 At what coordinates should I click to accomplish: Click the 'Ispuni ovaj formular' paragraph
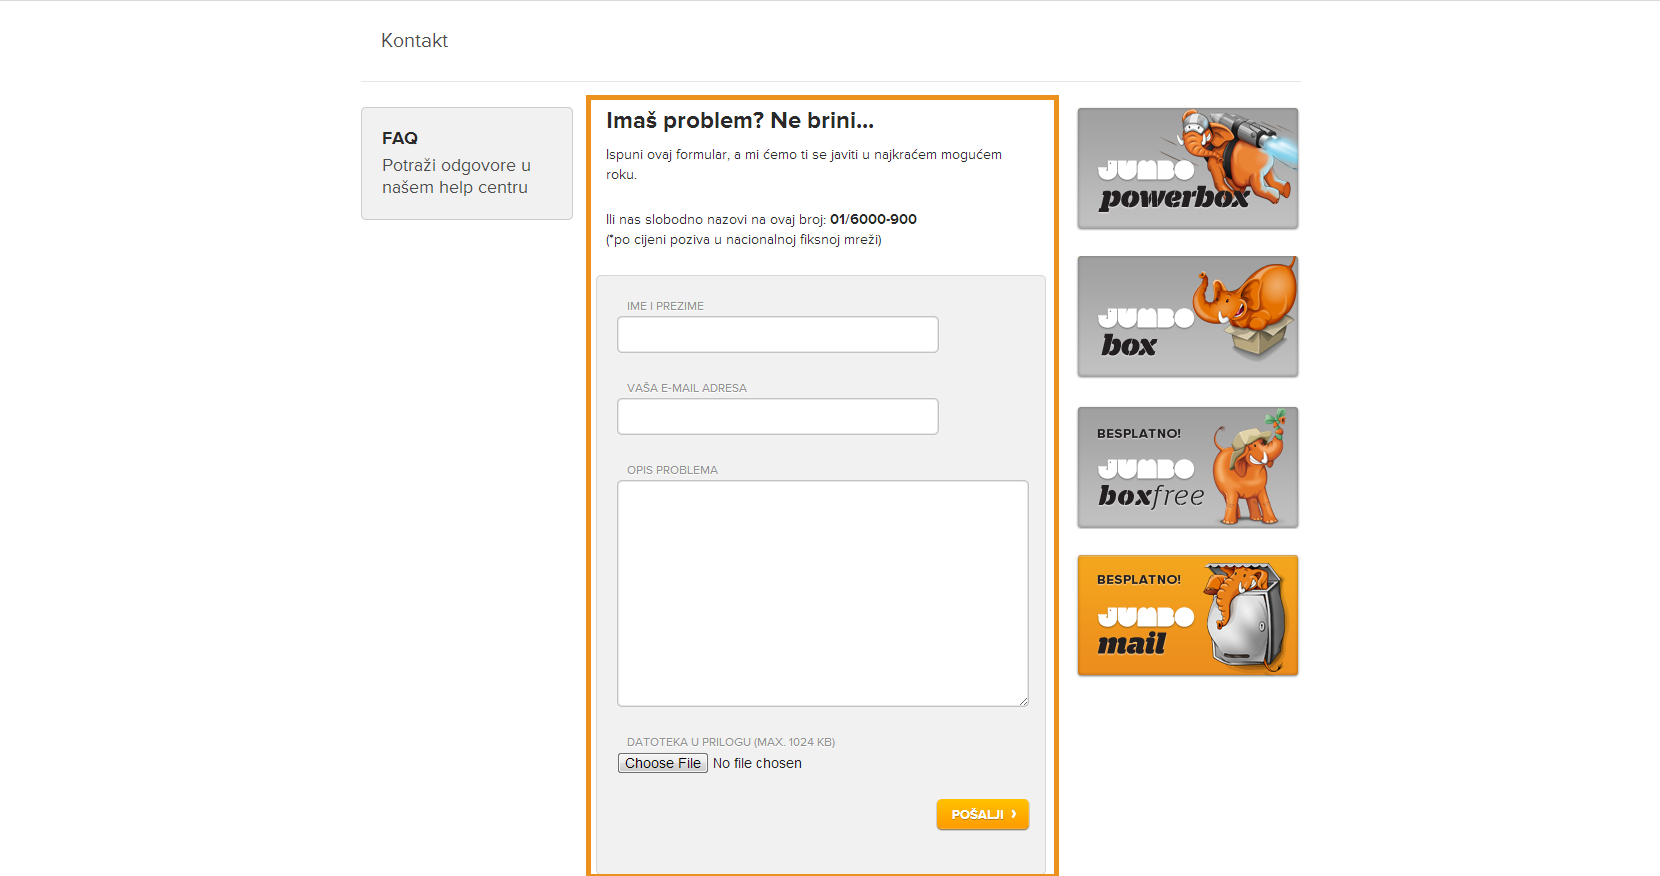(804, 164)
